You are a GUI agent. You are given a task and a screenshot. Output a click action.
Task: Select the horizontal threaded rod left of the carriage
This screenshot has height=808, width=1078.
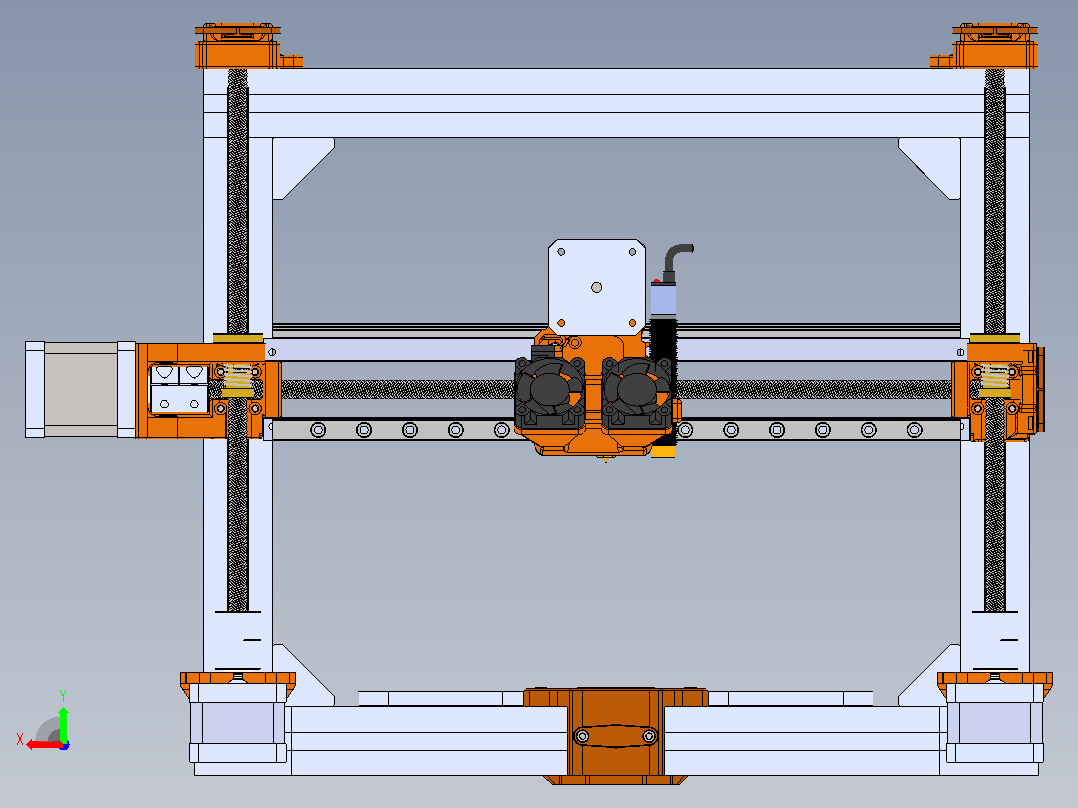pos(397,389)
